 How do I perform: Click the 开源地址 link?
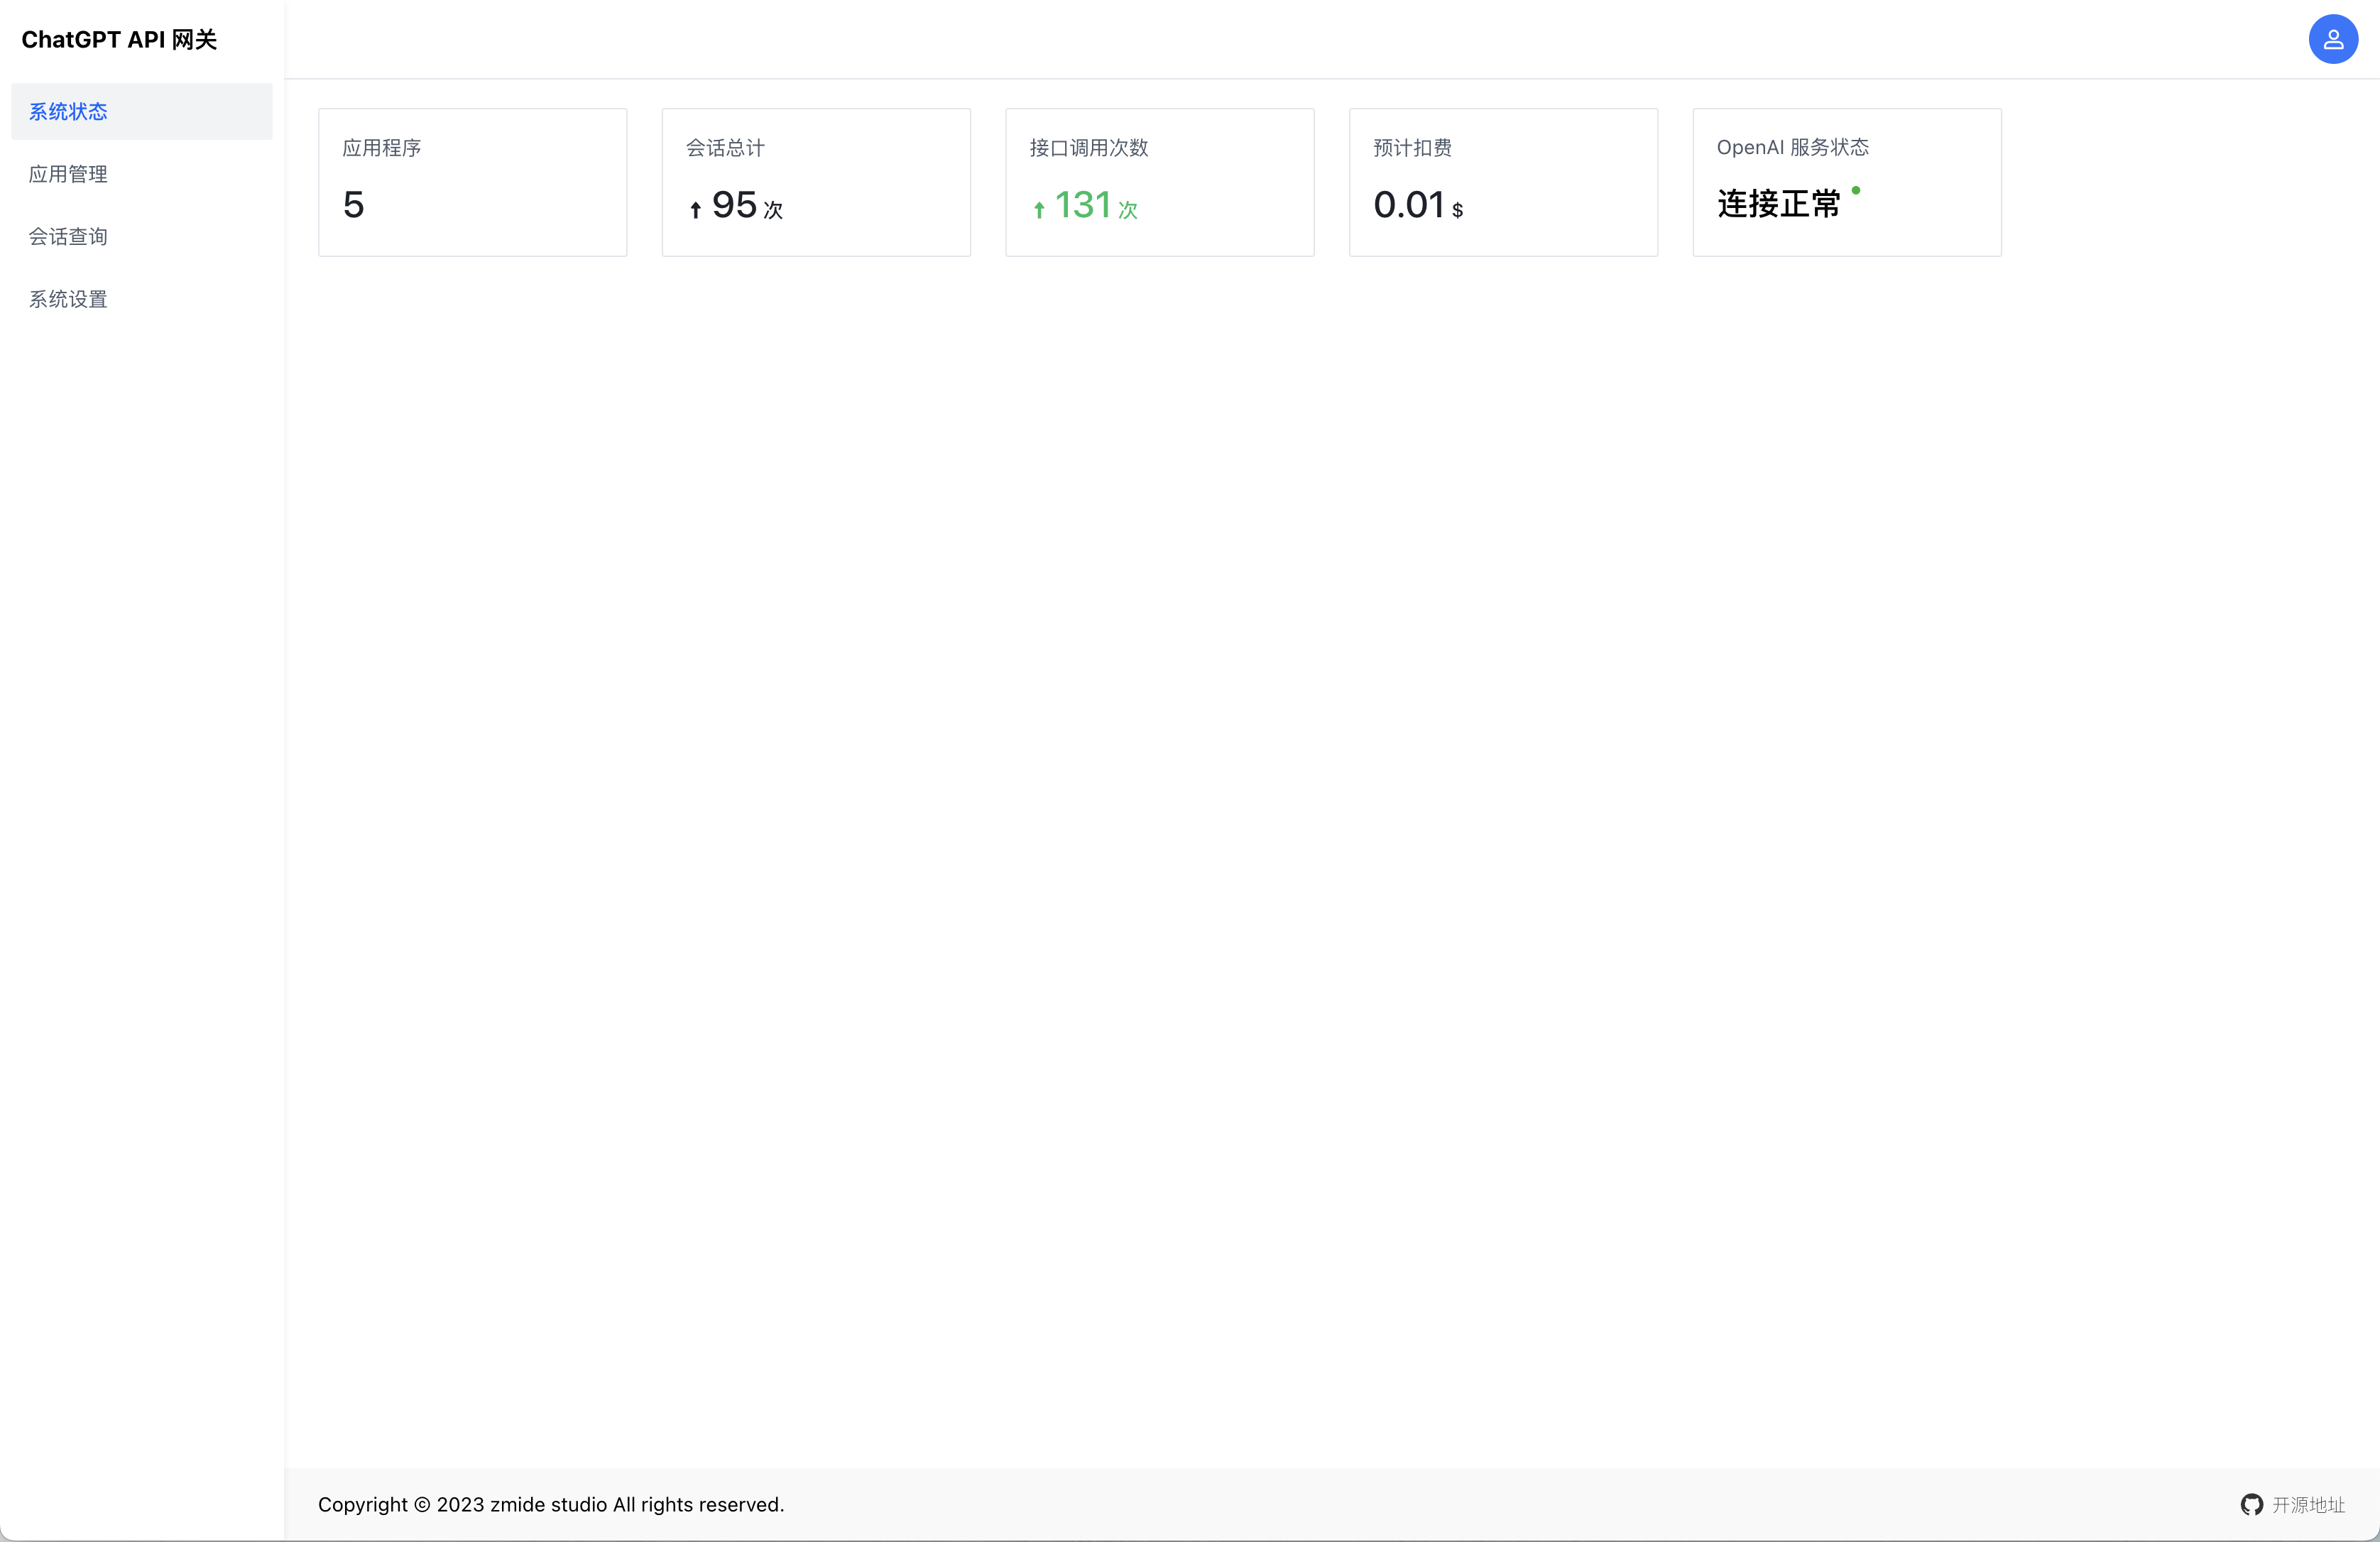pos(2308,1504)
